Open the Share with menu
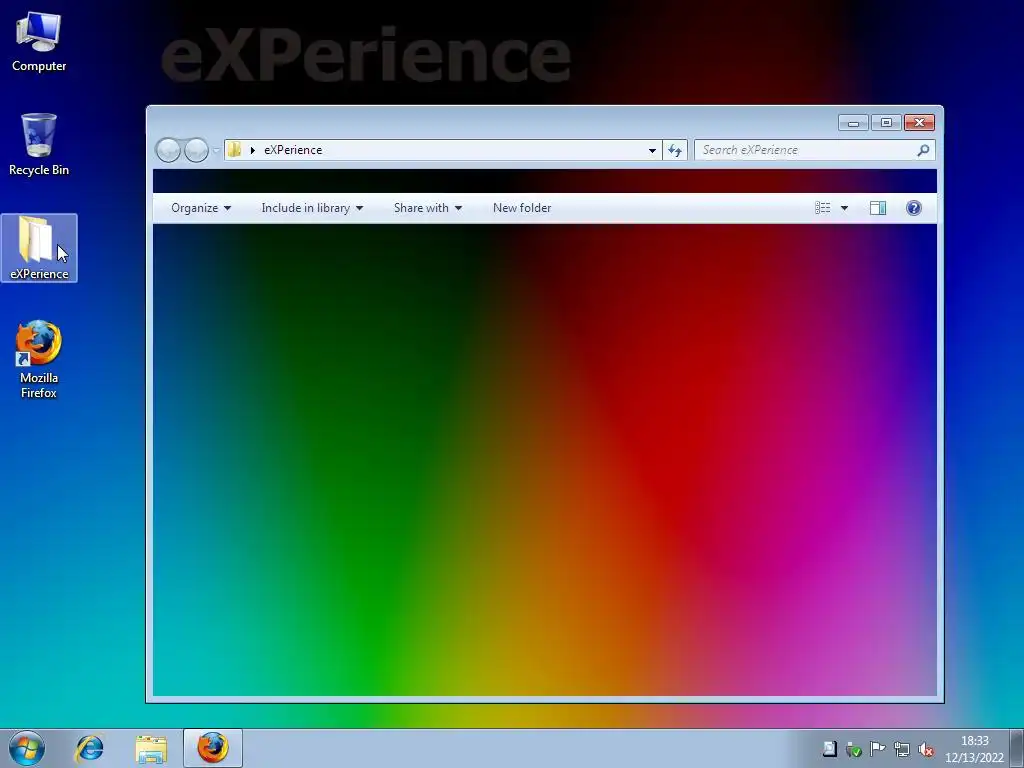The width and height of the screenshot is (1024, 768). (x=428, y=208)
